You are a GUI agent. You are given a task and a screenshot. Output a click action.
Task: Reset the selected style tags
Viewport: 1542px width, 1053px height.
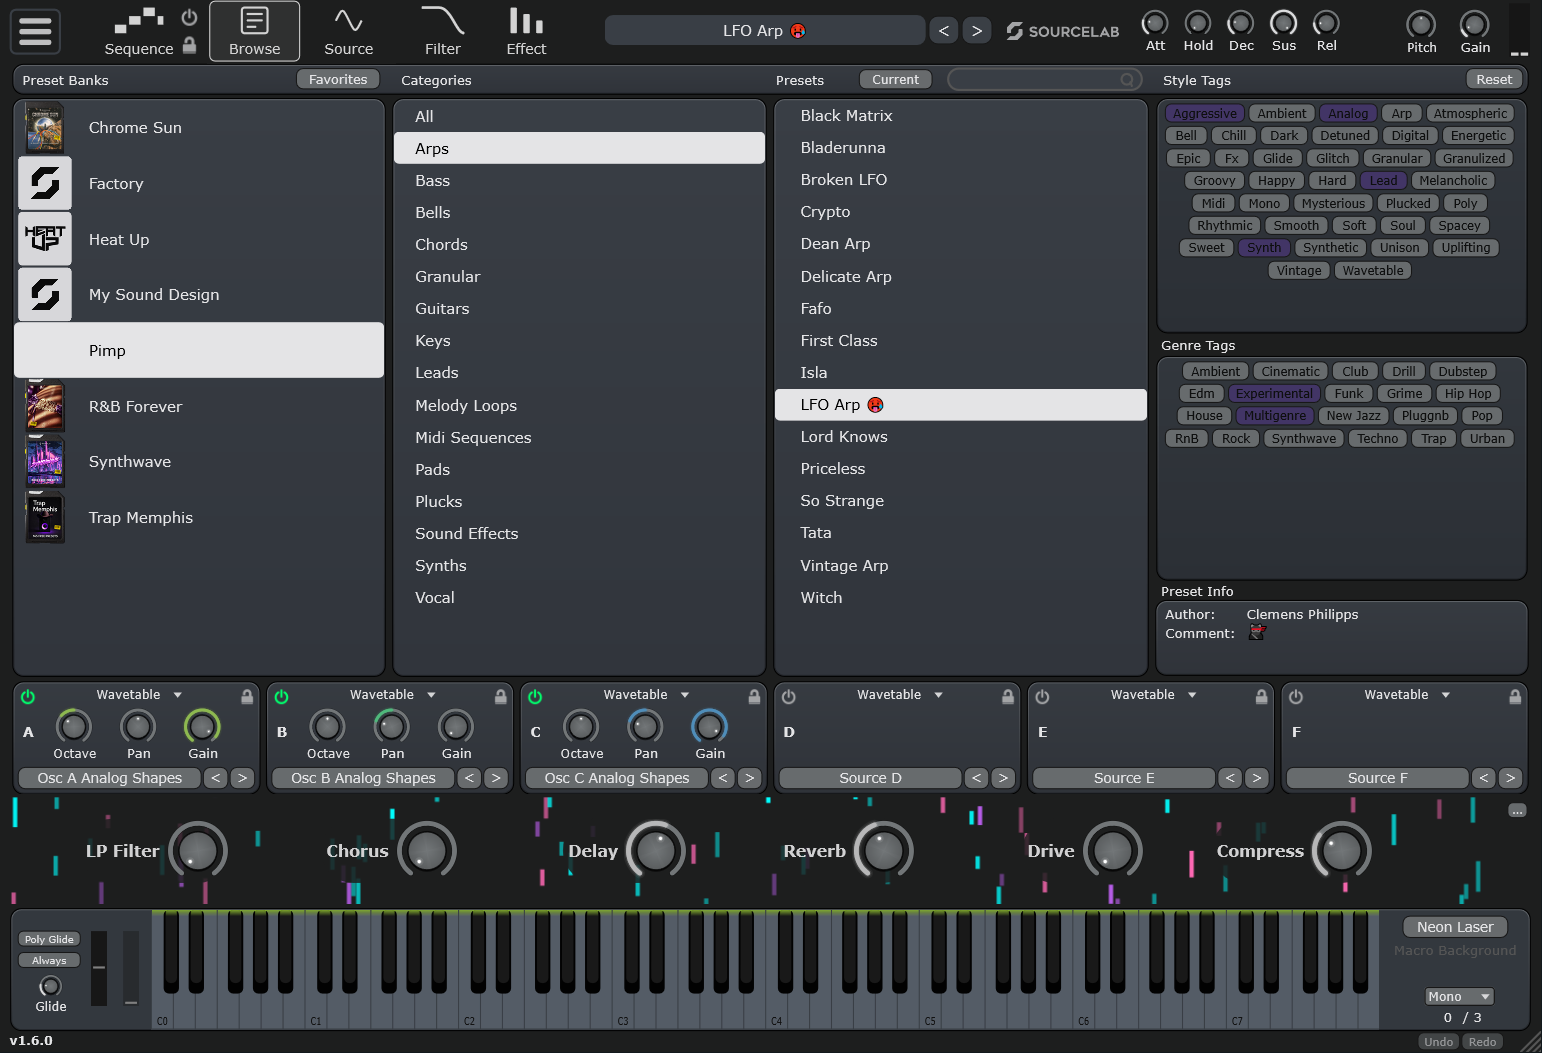(1494, 80)
